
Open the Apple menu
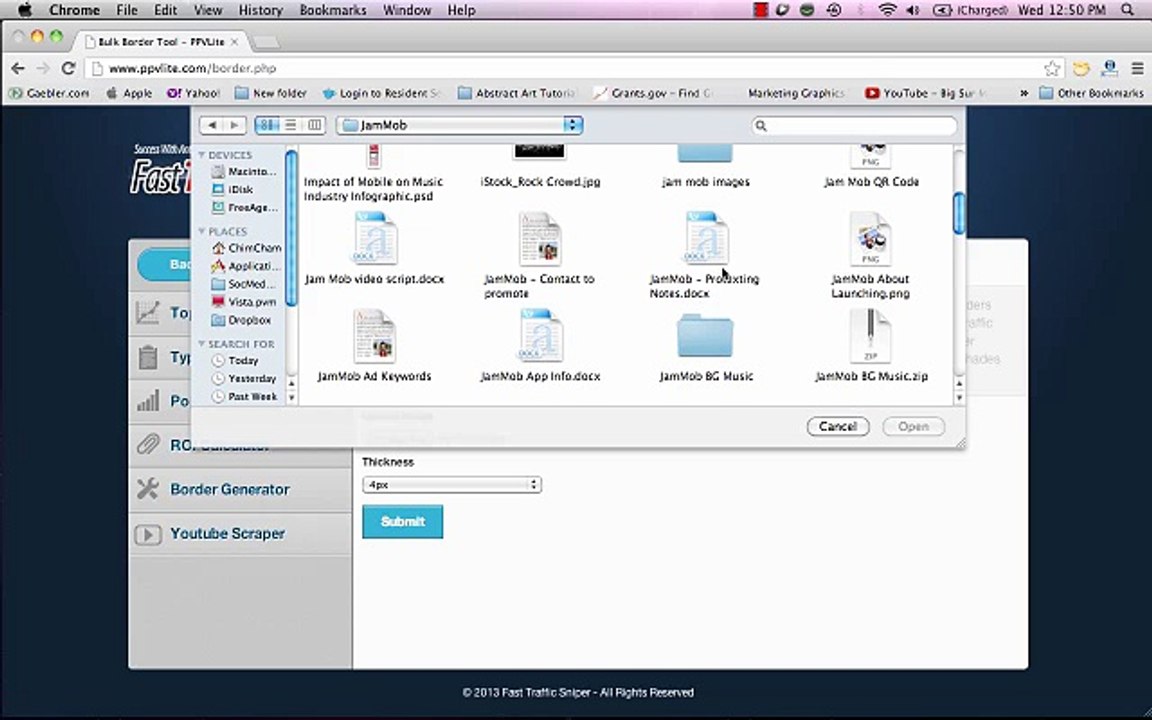[x=25, y=10]
